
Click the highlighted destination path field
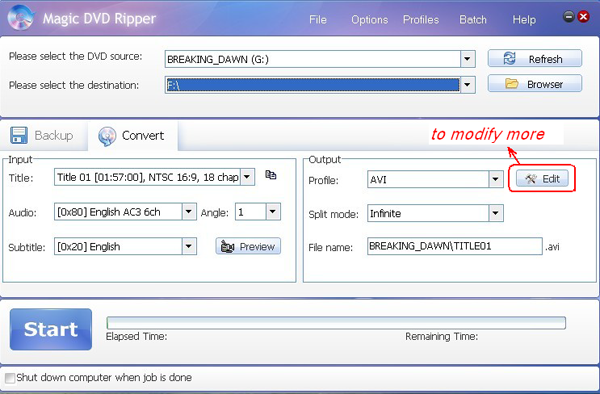[313, 85]
